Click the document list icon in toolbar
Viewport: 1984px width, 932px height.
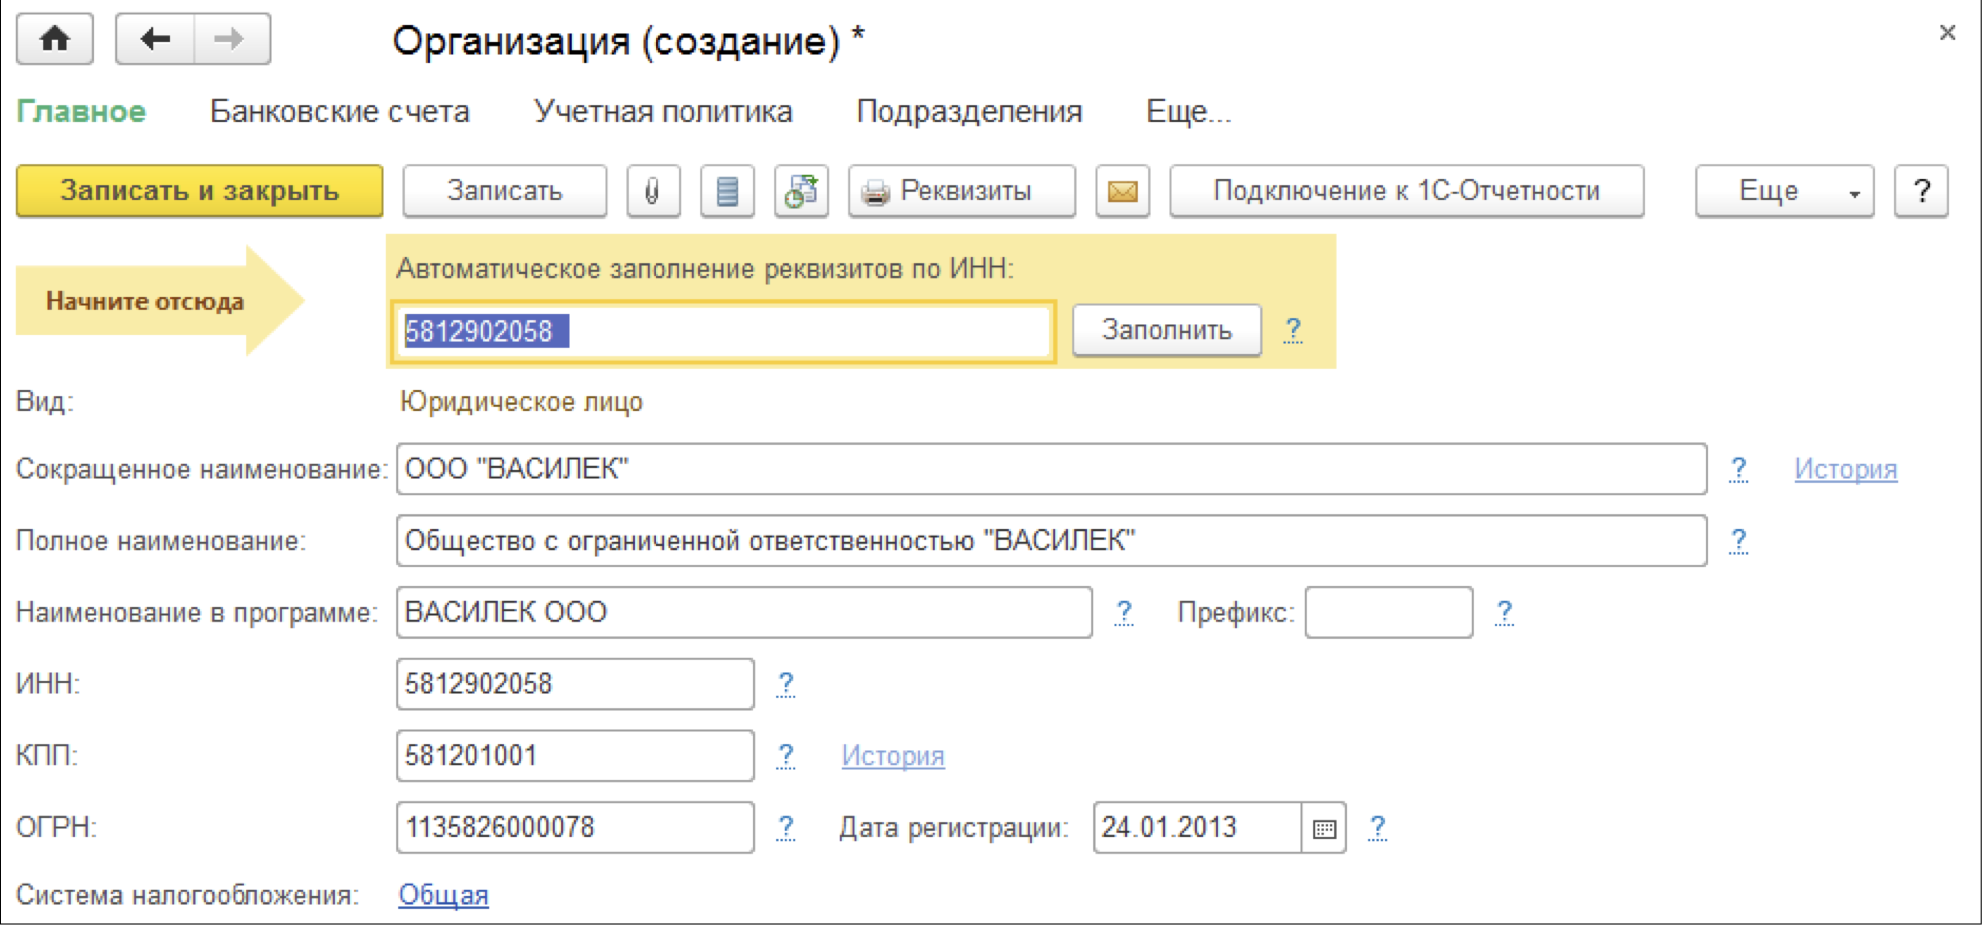tap(727, 191)
